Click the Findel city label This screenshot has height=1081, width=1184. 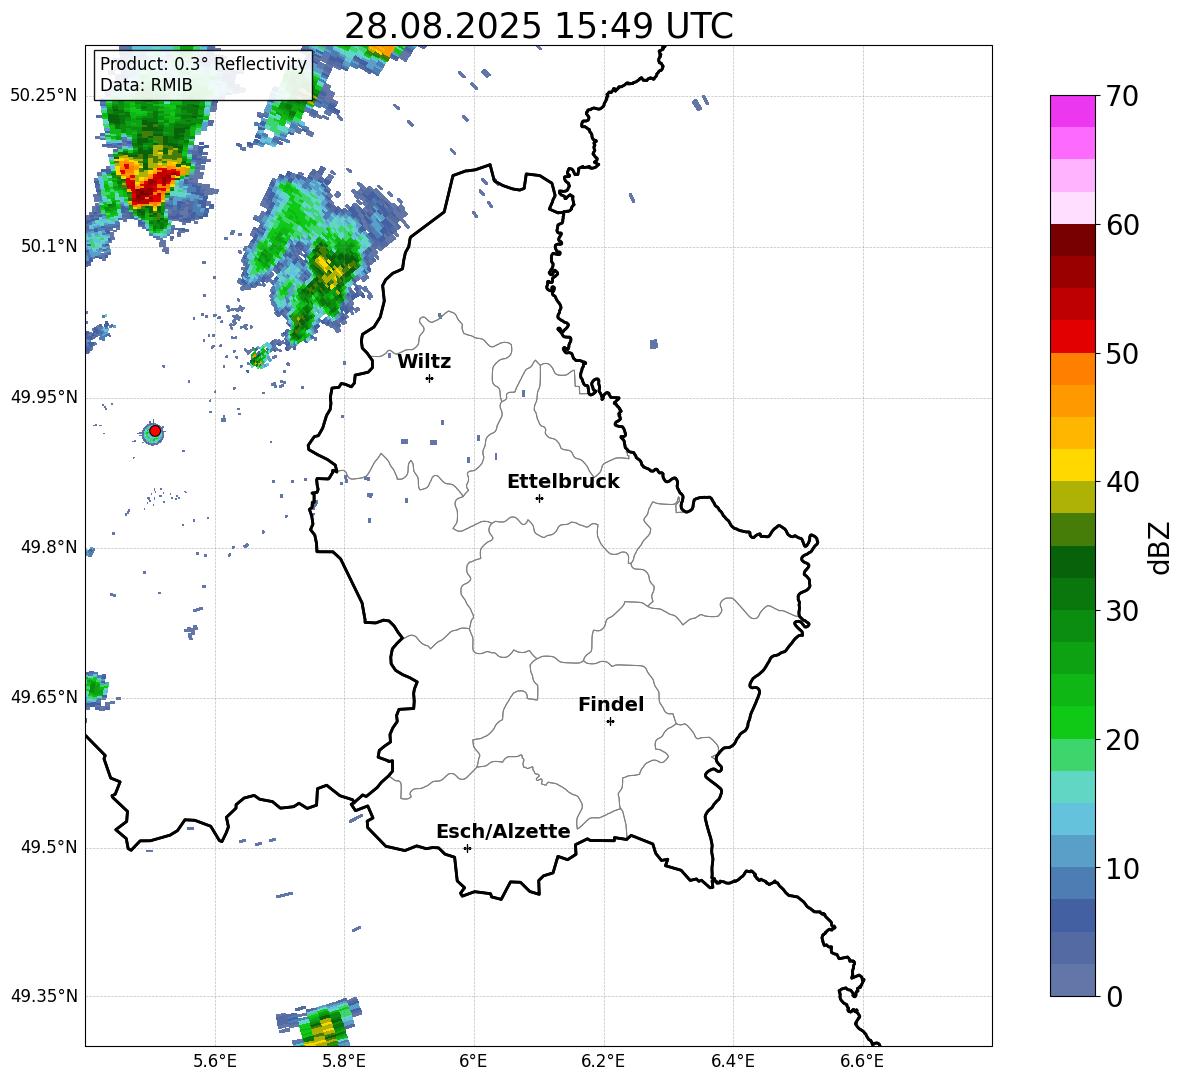pos(611,704)
